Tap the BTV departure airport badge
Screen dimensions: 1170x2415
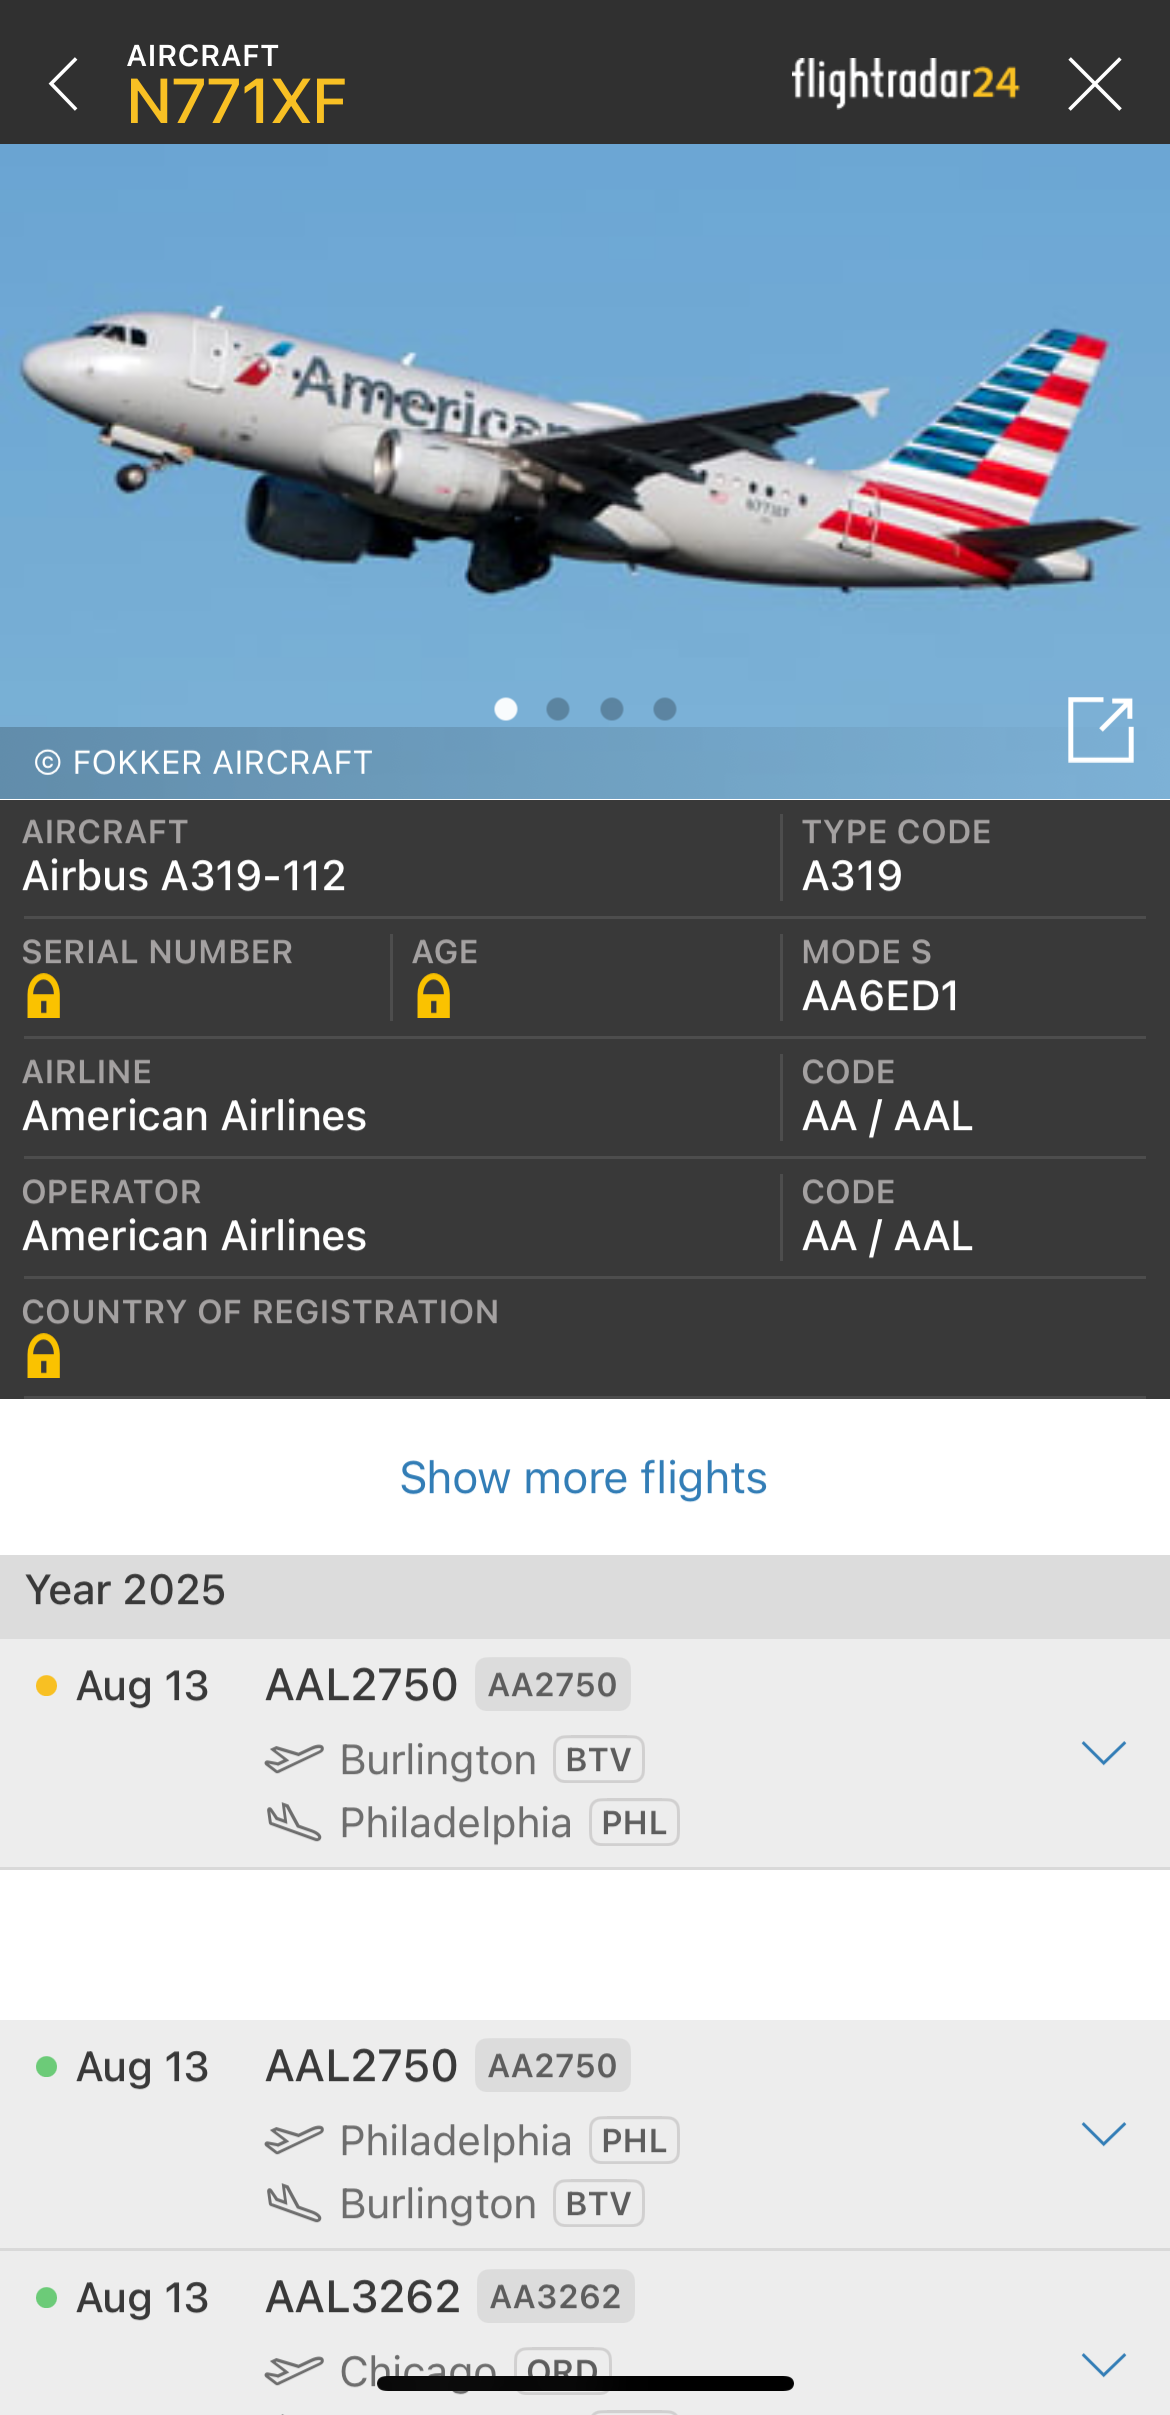(x=598, y=1760)
